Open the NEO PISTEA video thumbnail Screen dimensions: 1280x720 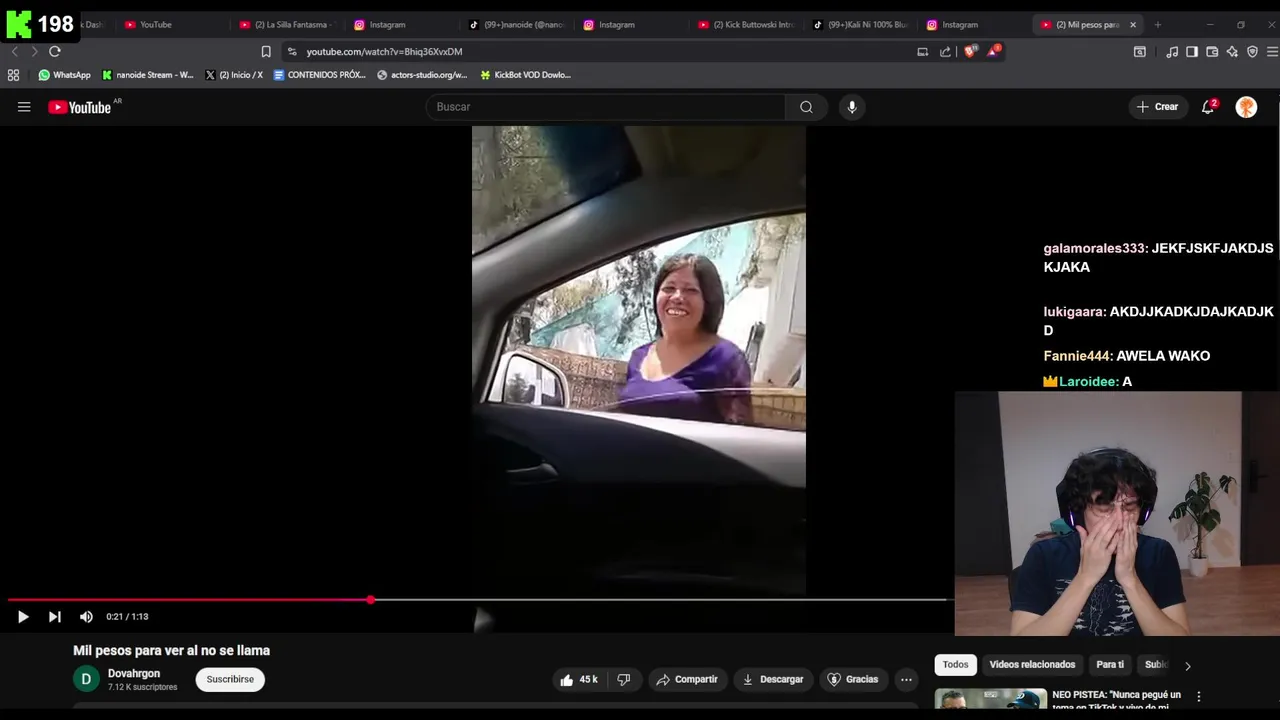click(991, 698)
